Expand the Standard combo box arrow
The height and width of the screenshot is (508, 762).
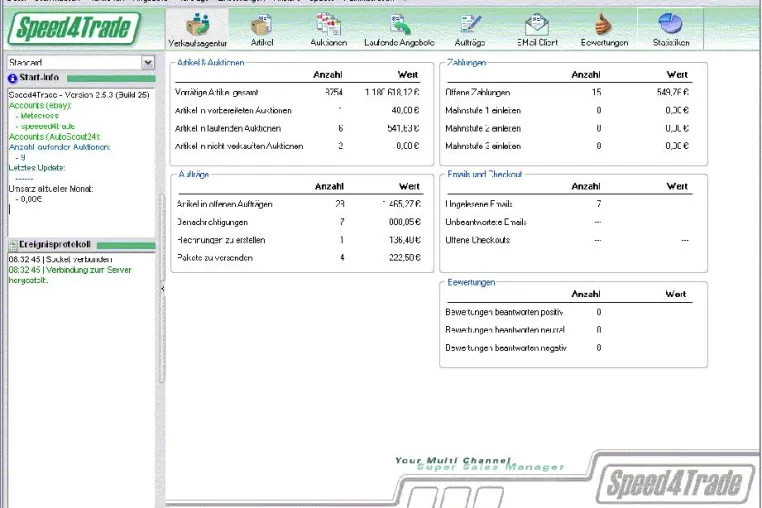[148, 63]
